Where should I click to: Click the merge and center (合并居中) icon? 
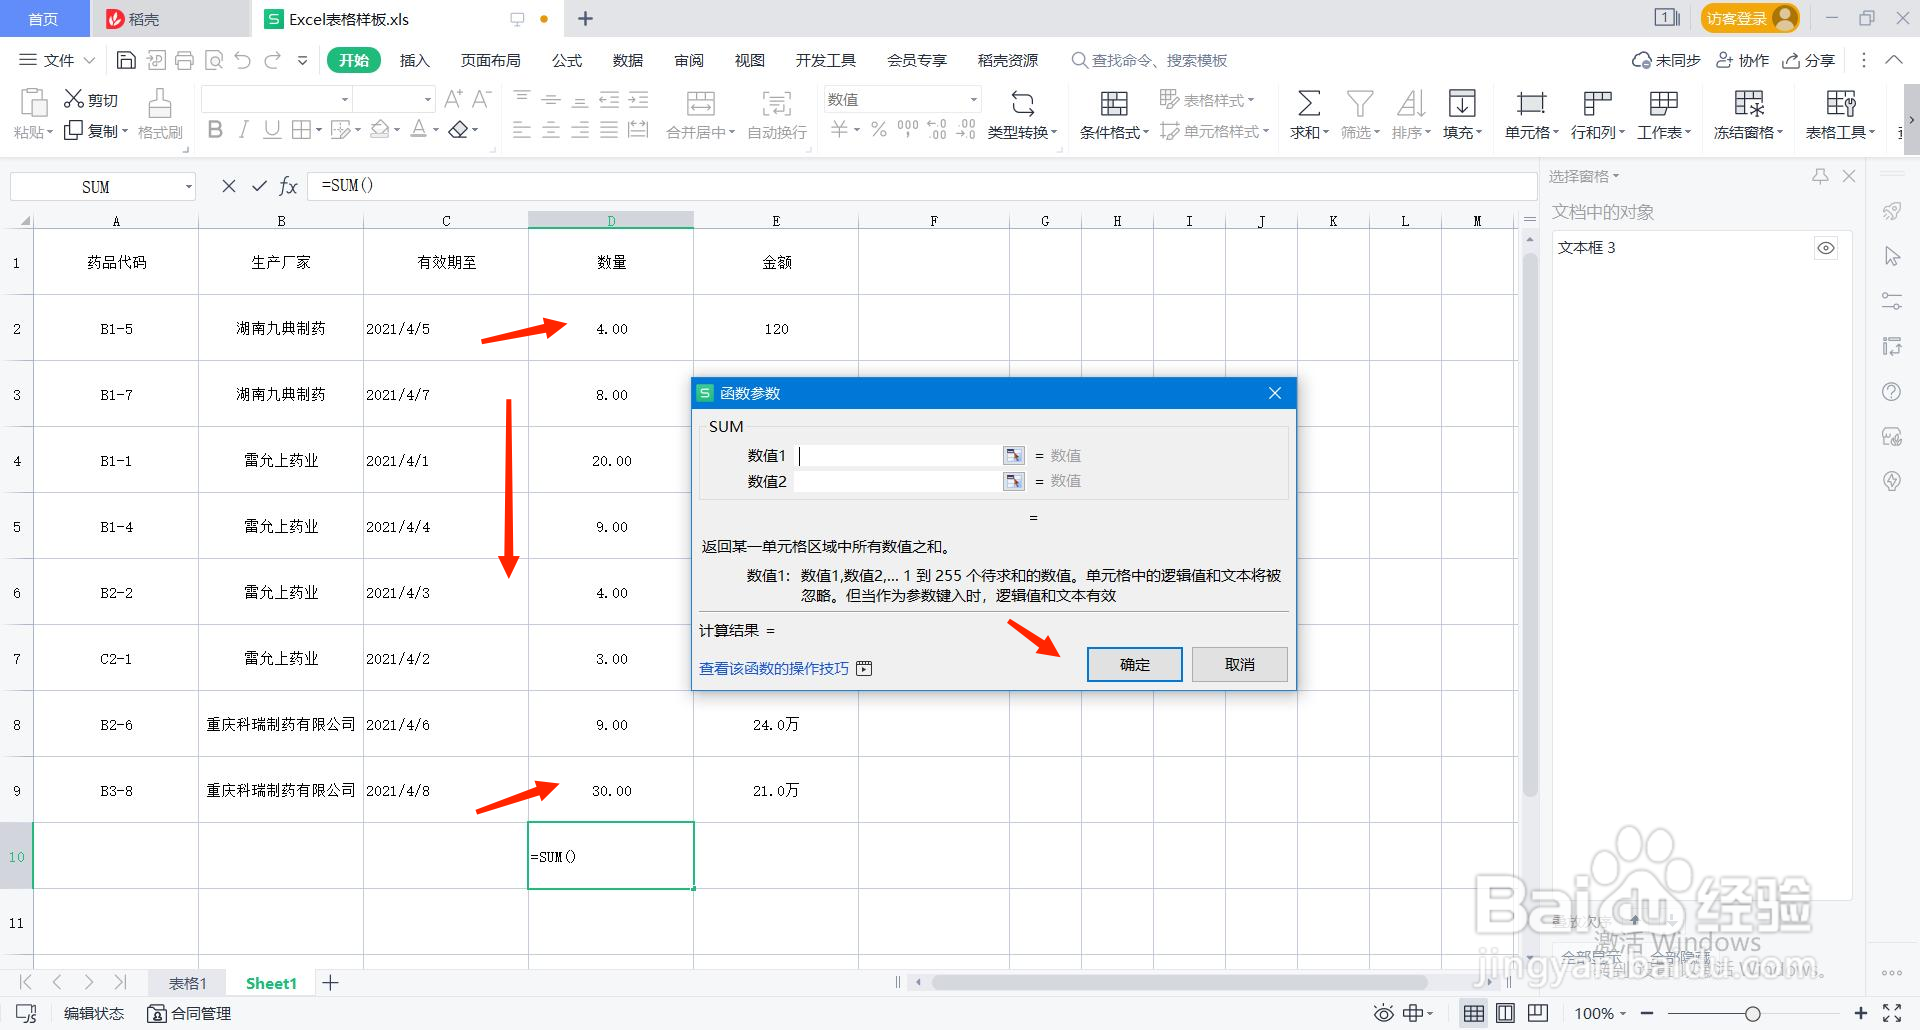700,104
